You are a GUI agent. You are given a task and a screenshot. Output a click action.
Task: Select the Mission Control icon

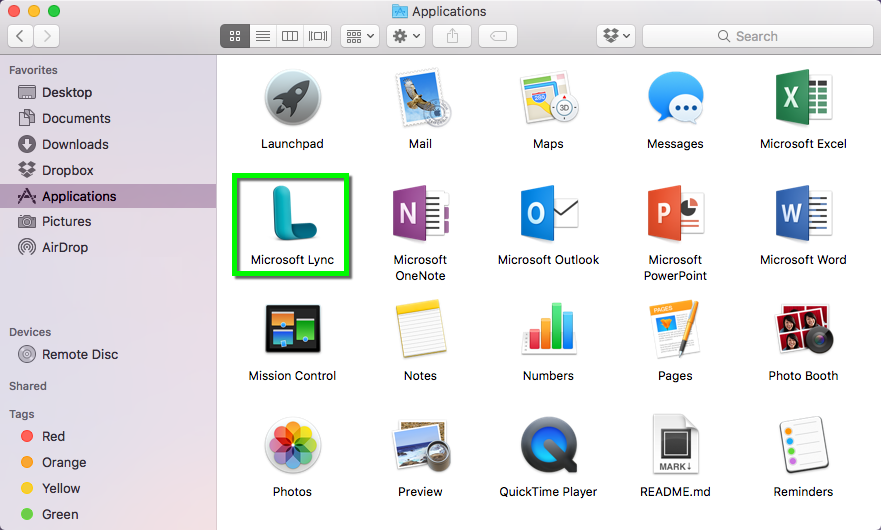(292, 329)
